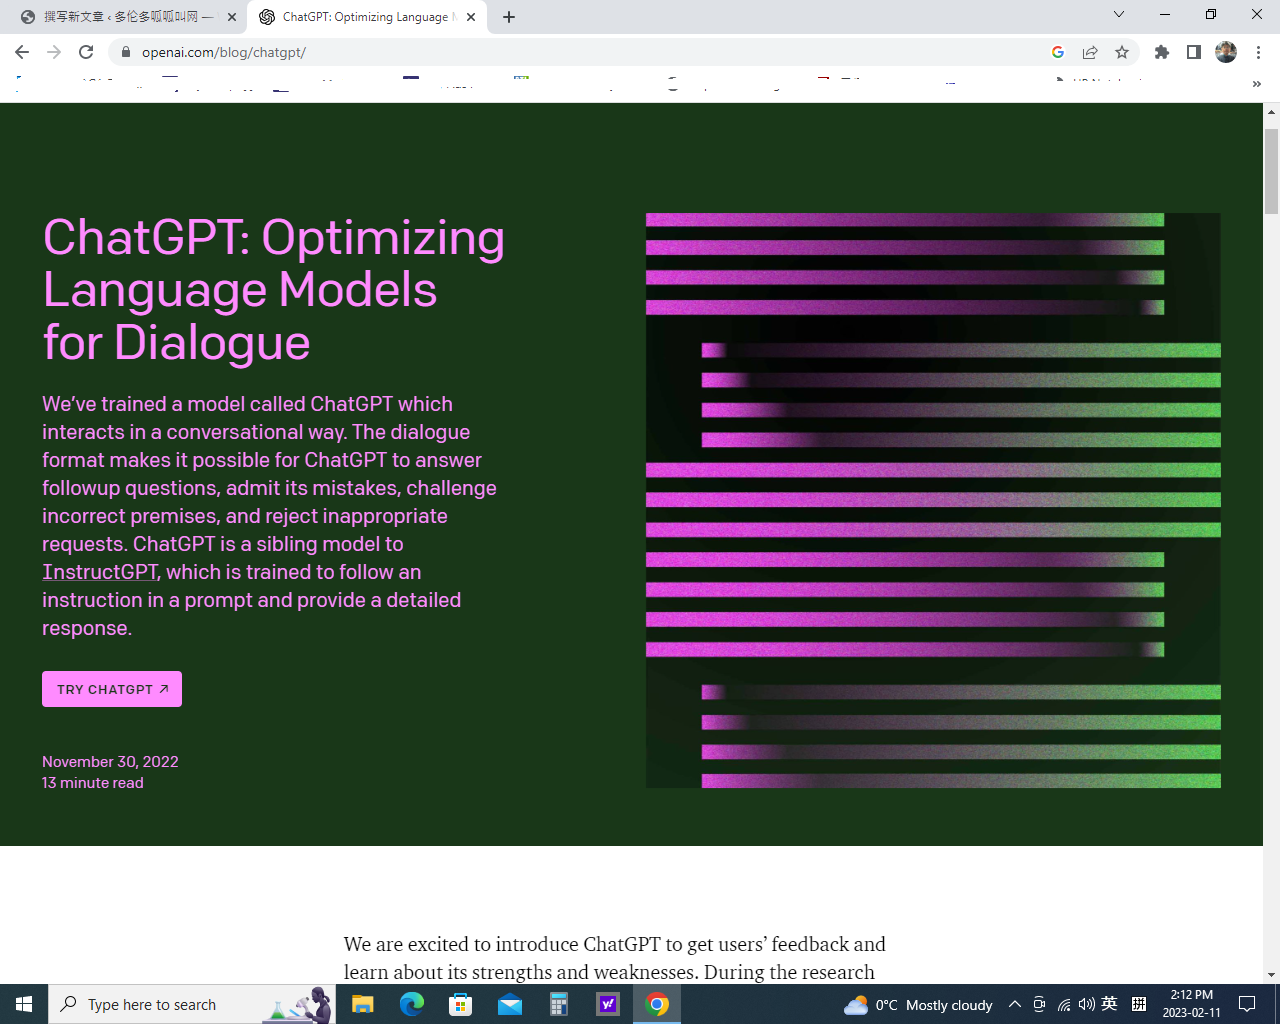Expand the hidden bookmarks overflow chevron
Screen dimensions: 1280x1024
click(x=1257, y=85)
